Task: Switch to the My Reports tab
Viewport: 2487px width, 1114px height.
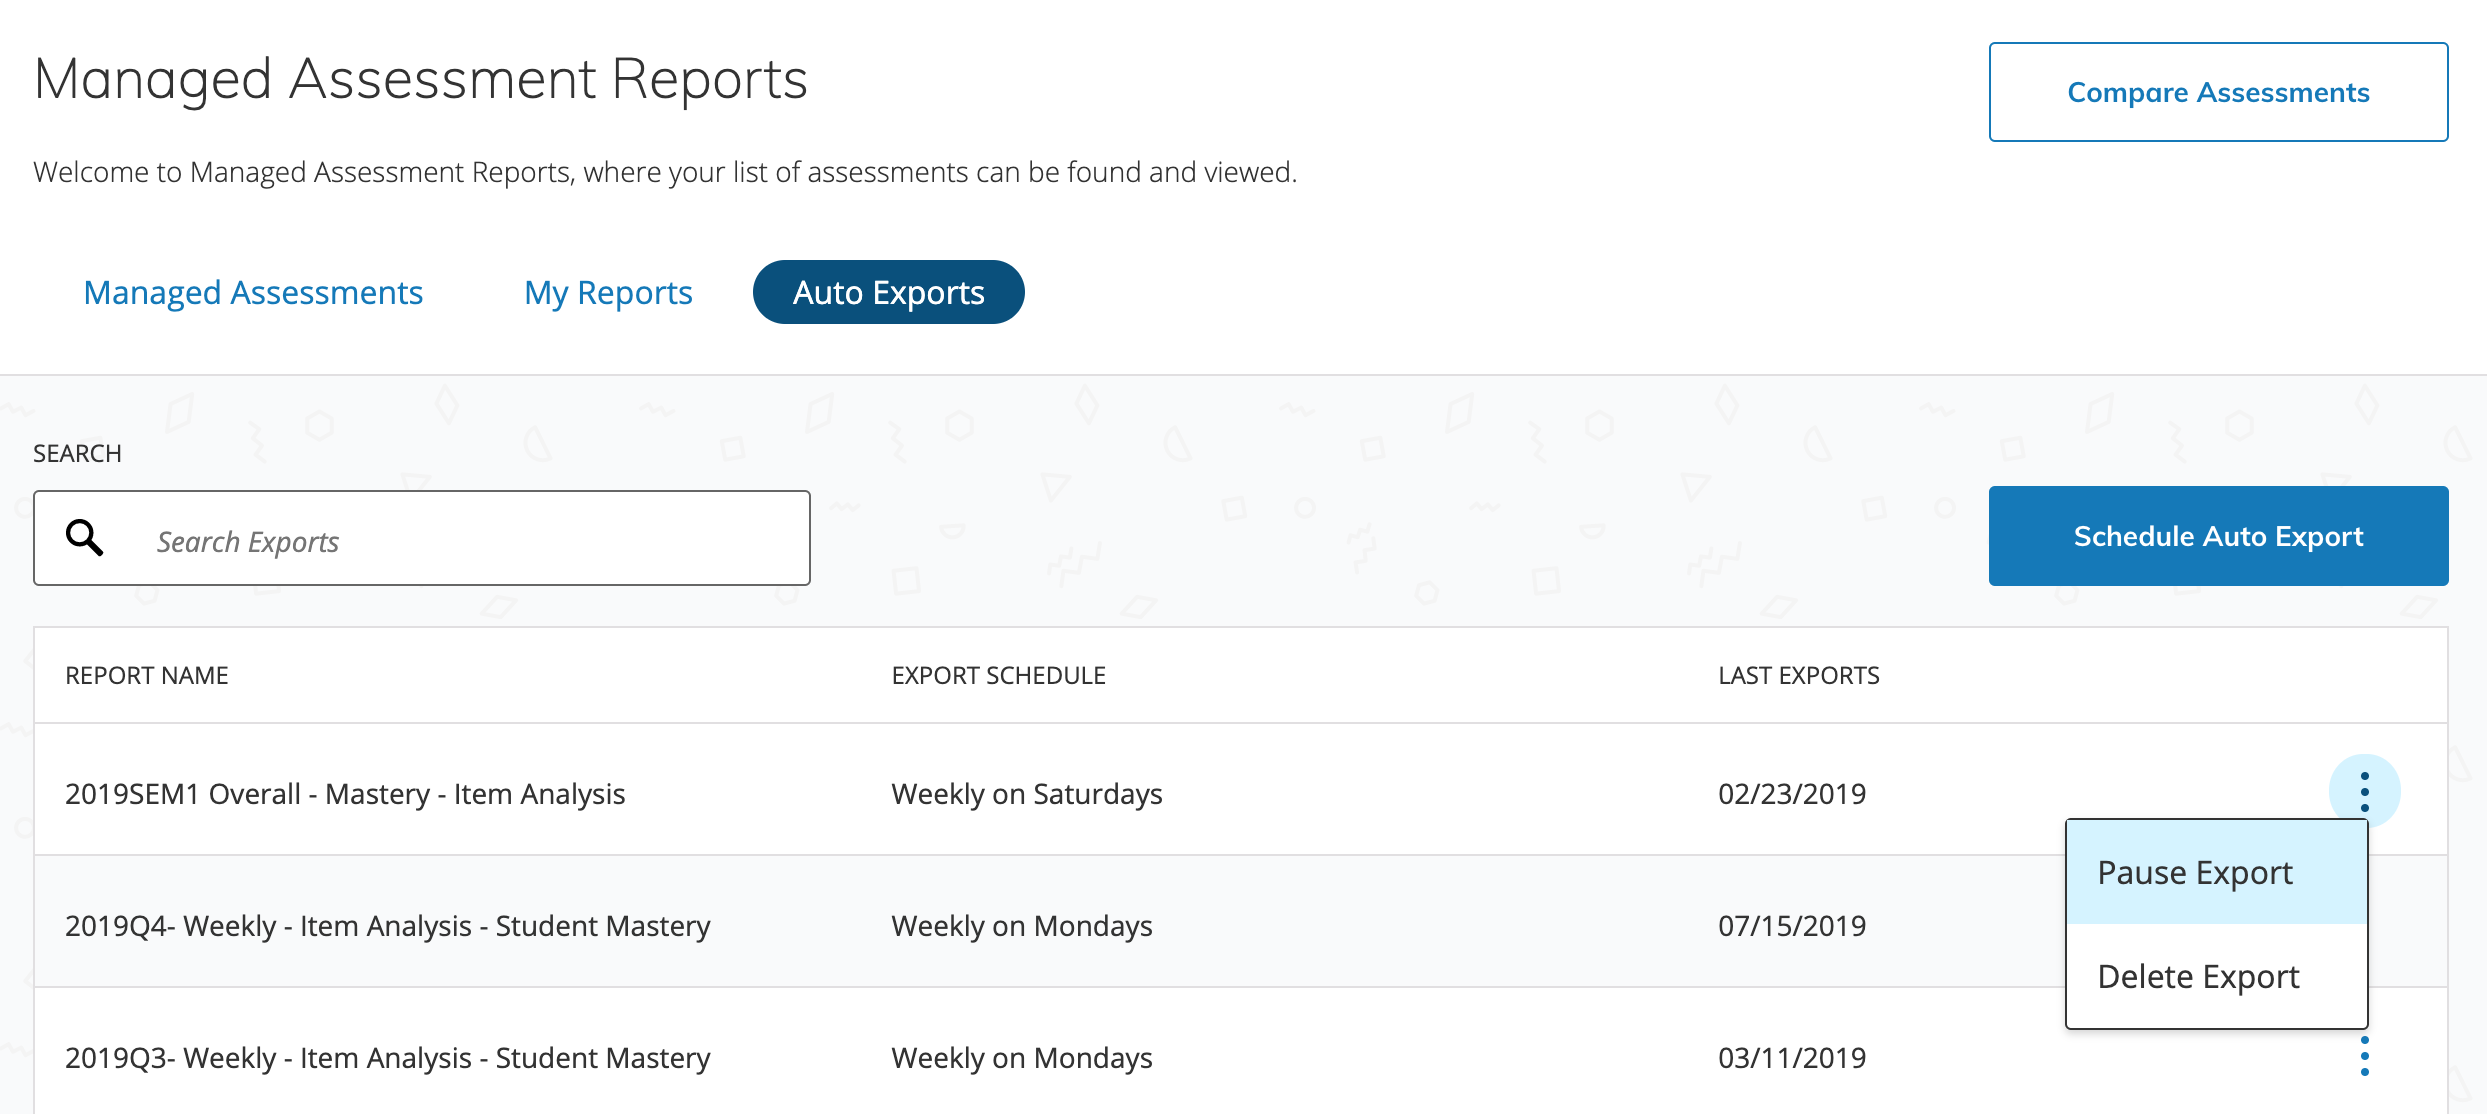Action: coord(607,292)
